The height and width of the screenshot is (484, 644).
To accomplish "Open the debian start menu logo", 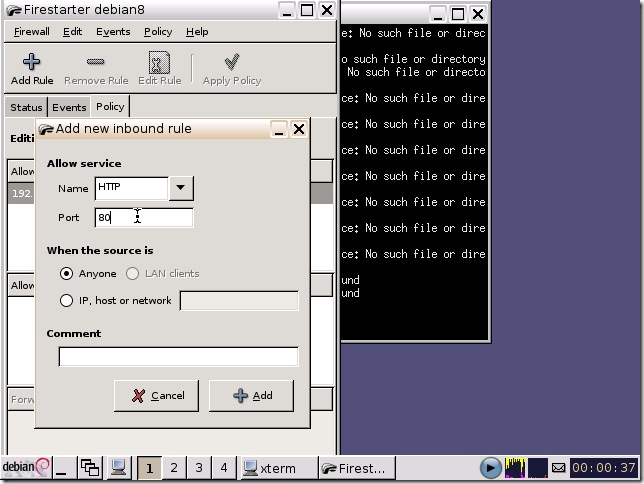I will (25, 467).
